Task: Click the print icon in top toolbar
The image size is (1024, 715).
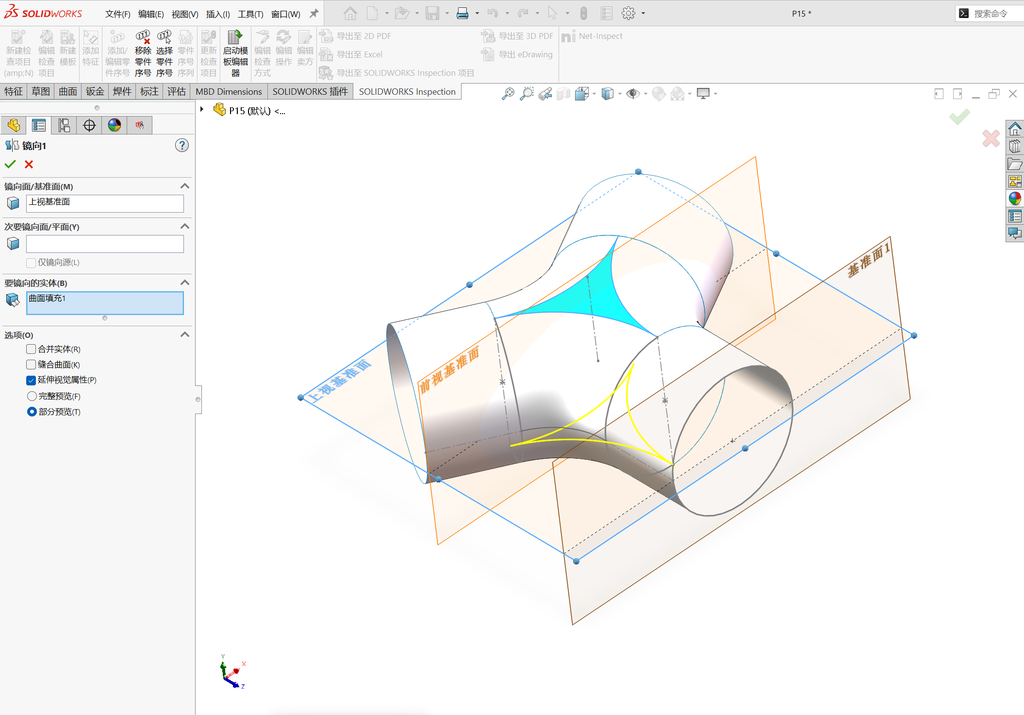Action: (462, 13)
